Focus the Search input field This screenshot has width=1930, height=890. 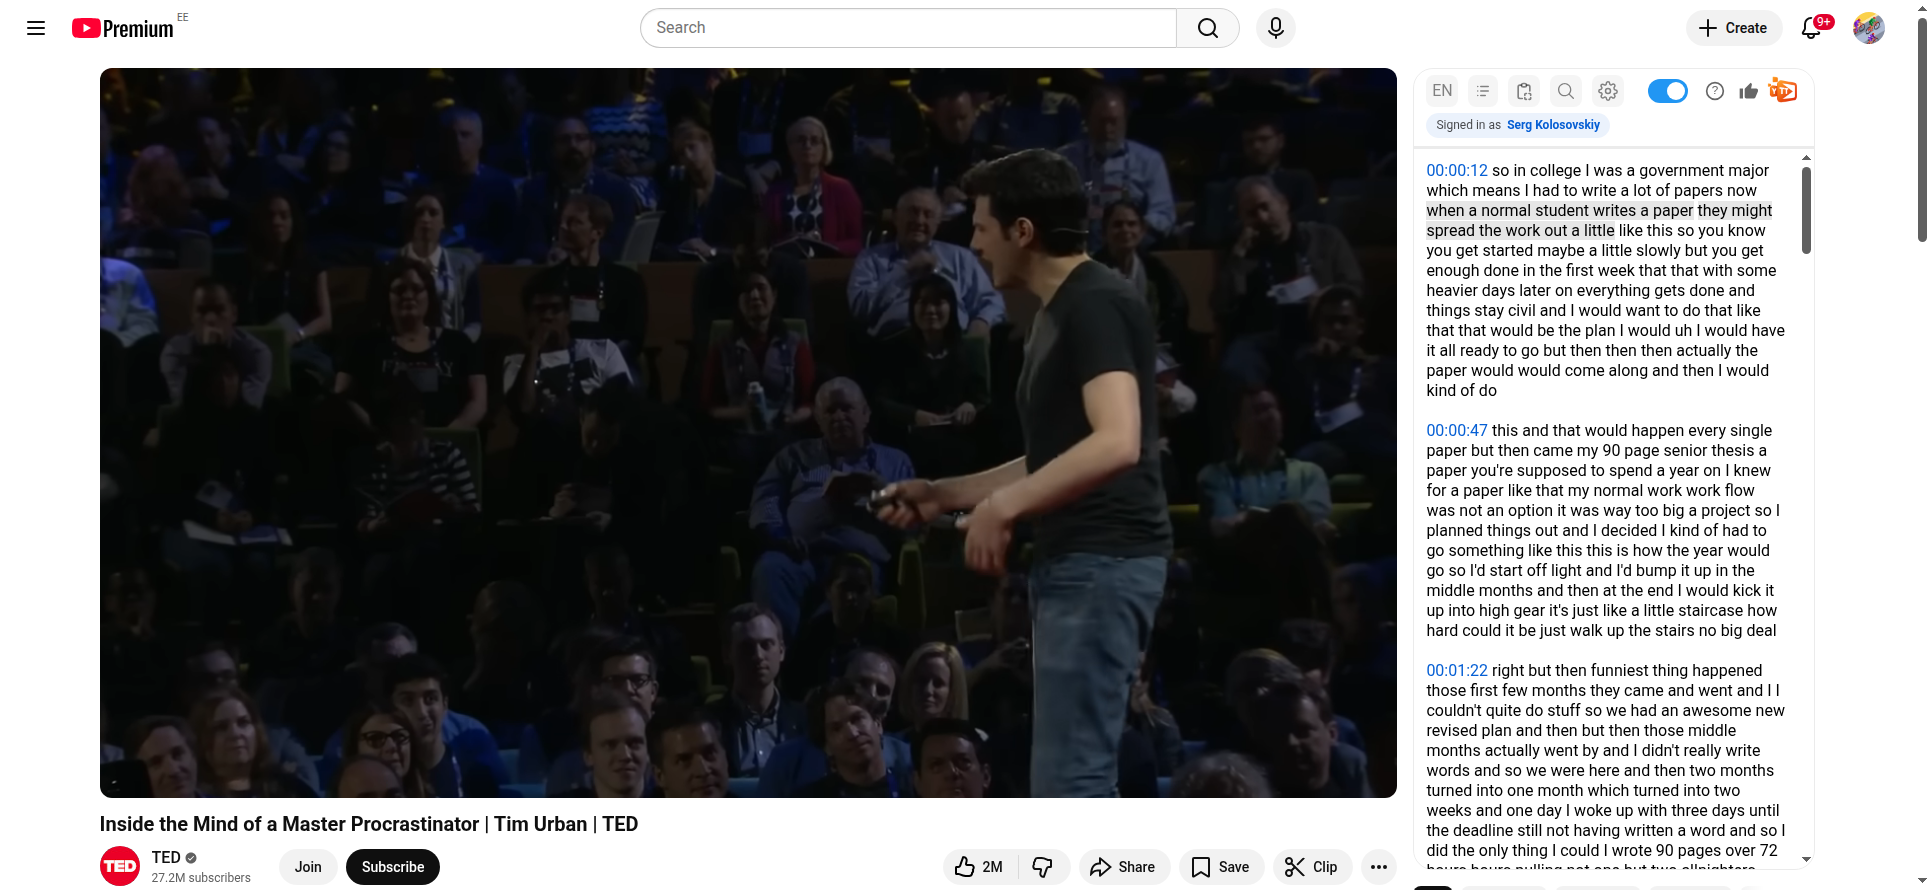coord(908,28)
